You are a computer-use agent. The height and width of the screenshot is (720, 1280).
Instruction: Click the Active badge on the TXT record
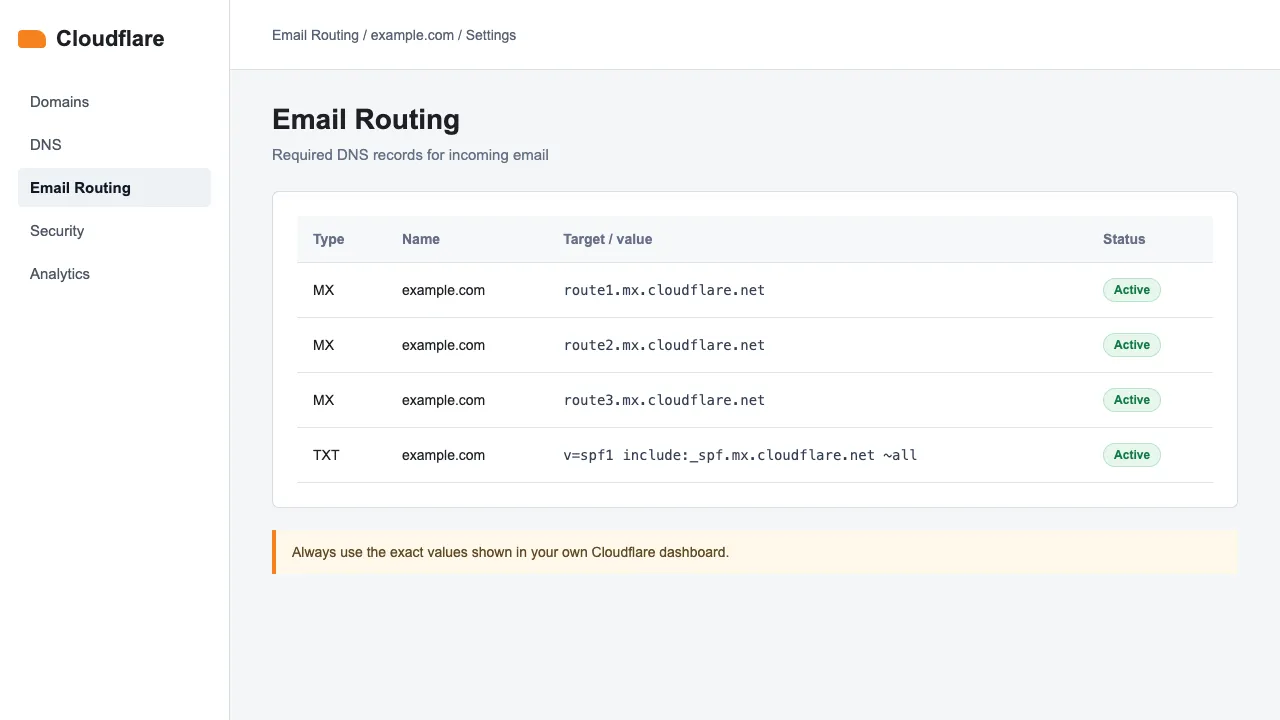[x=1132, y=455]
